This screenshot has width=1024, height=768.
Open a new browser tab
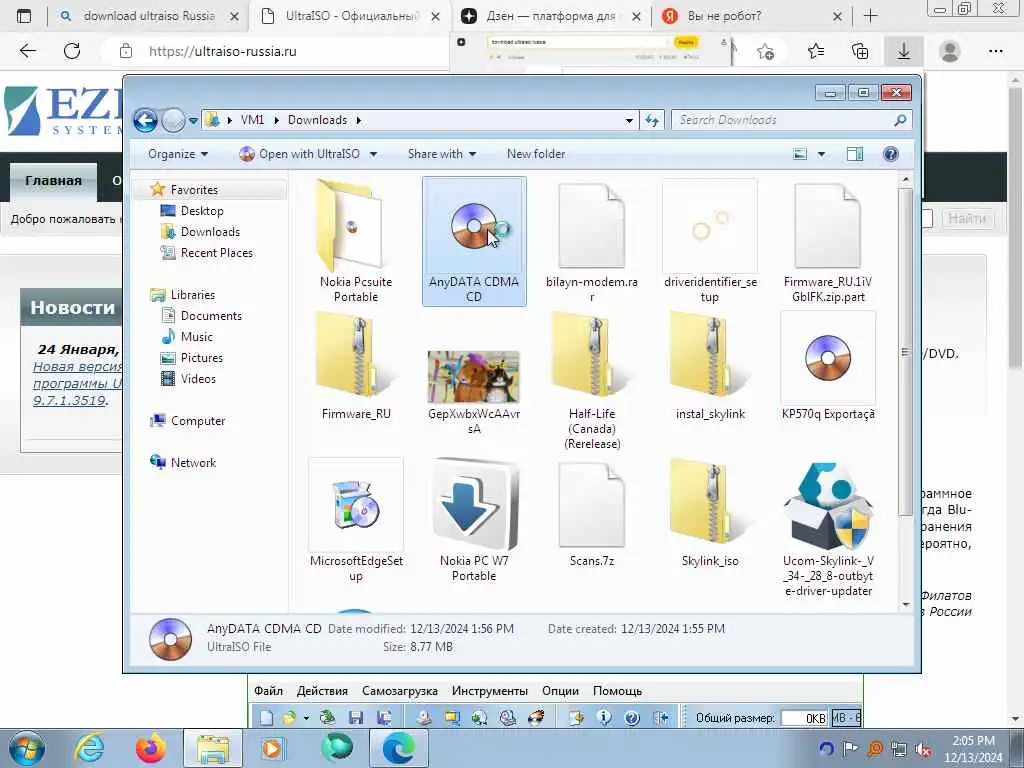click(x=871, y=16)
